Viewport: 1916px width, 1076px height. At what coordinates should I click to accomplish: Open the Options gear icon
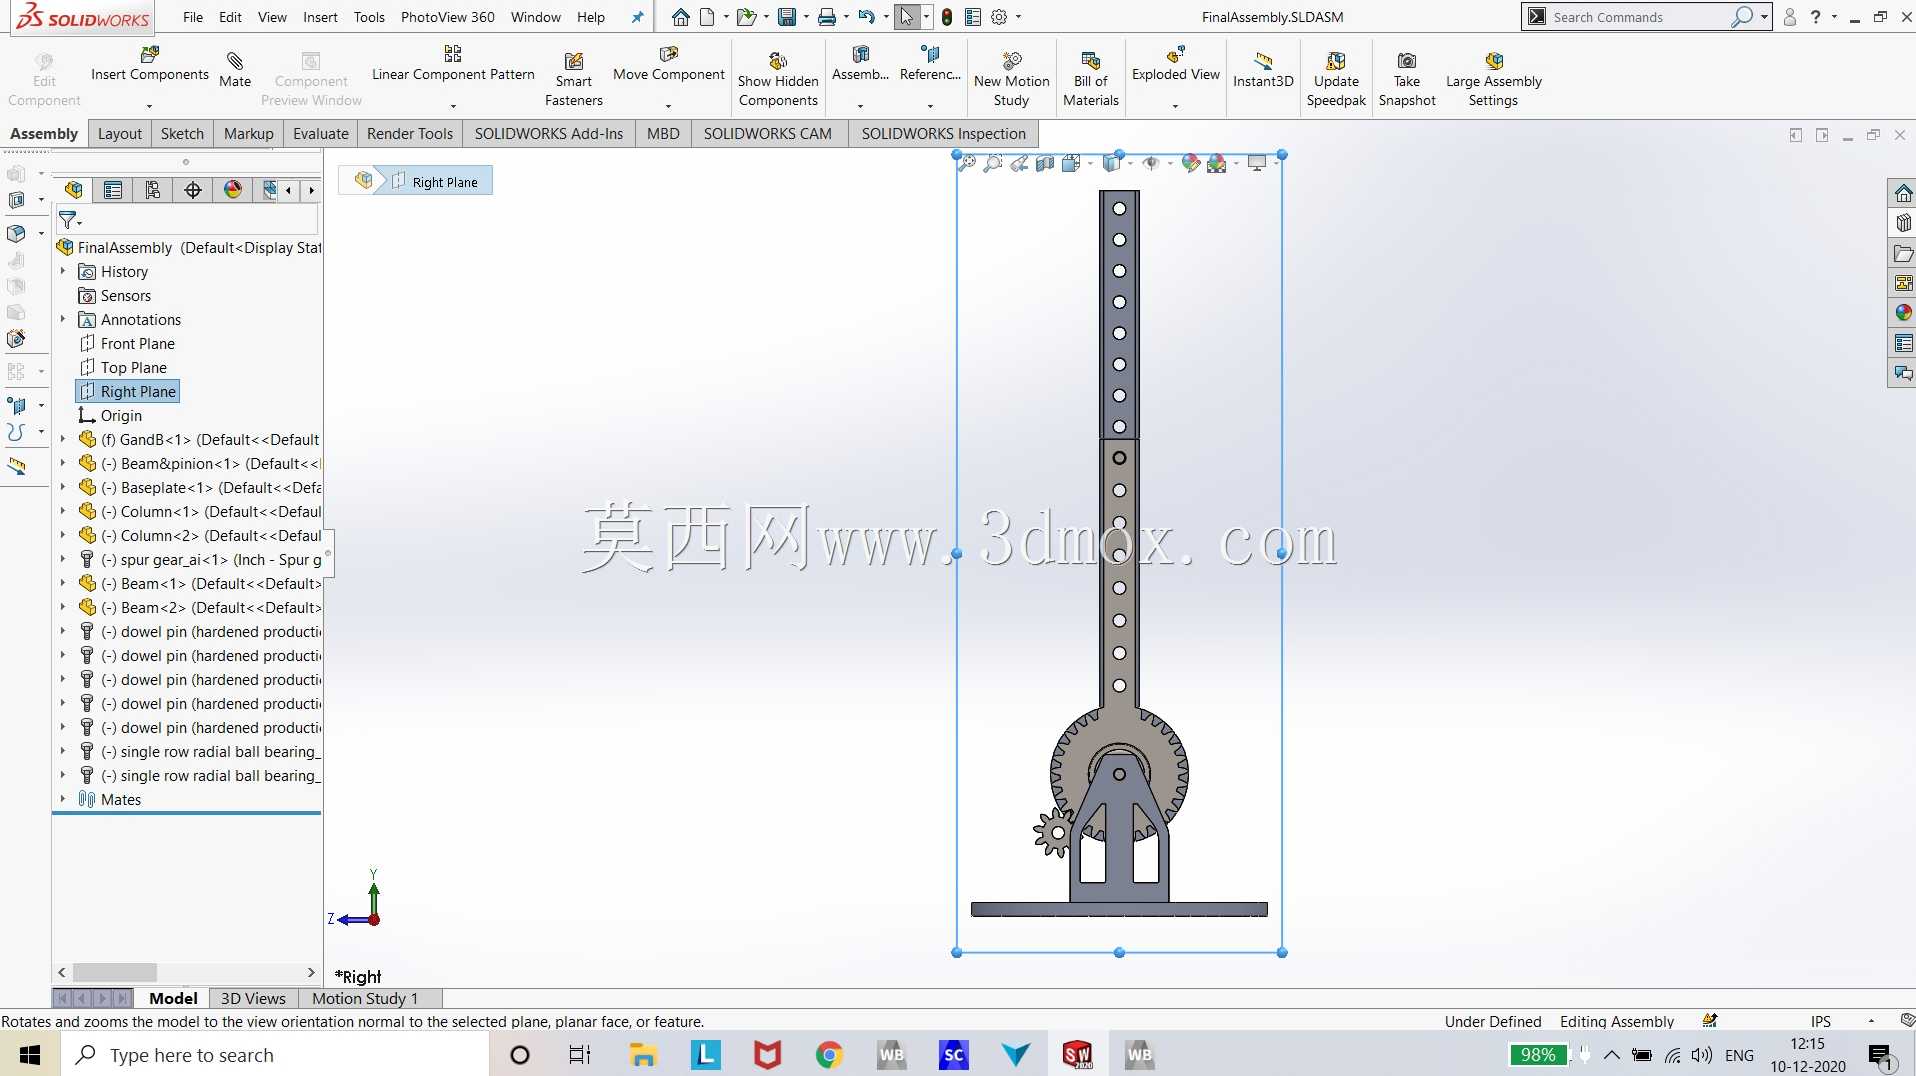(999, 17)
